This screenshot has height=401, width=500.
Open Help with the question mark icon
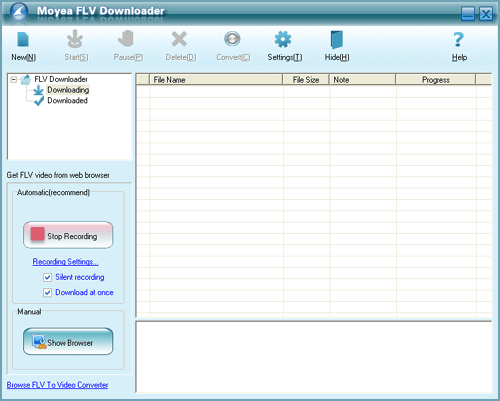[459, 39]
